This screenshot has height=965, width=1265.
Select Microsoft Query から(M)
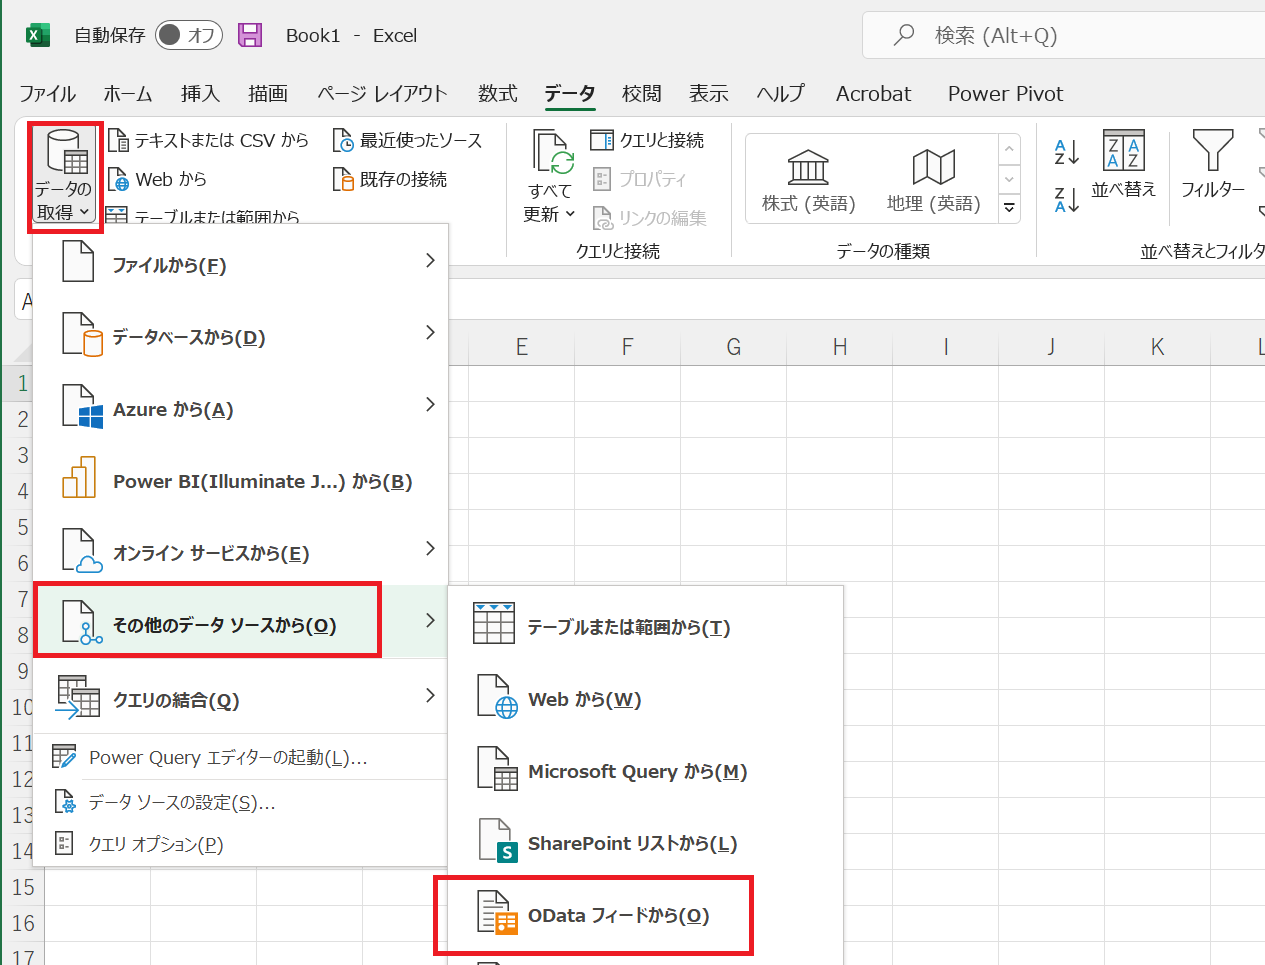[x=646, y=770]
